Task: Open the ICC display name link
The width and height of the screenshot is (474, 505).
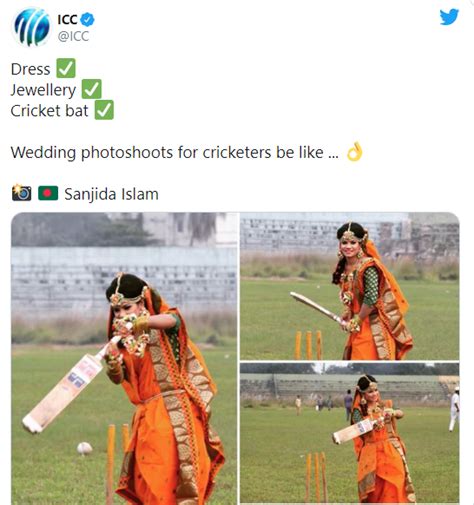Action: [68, 20]
